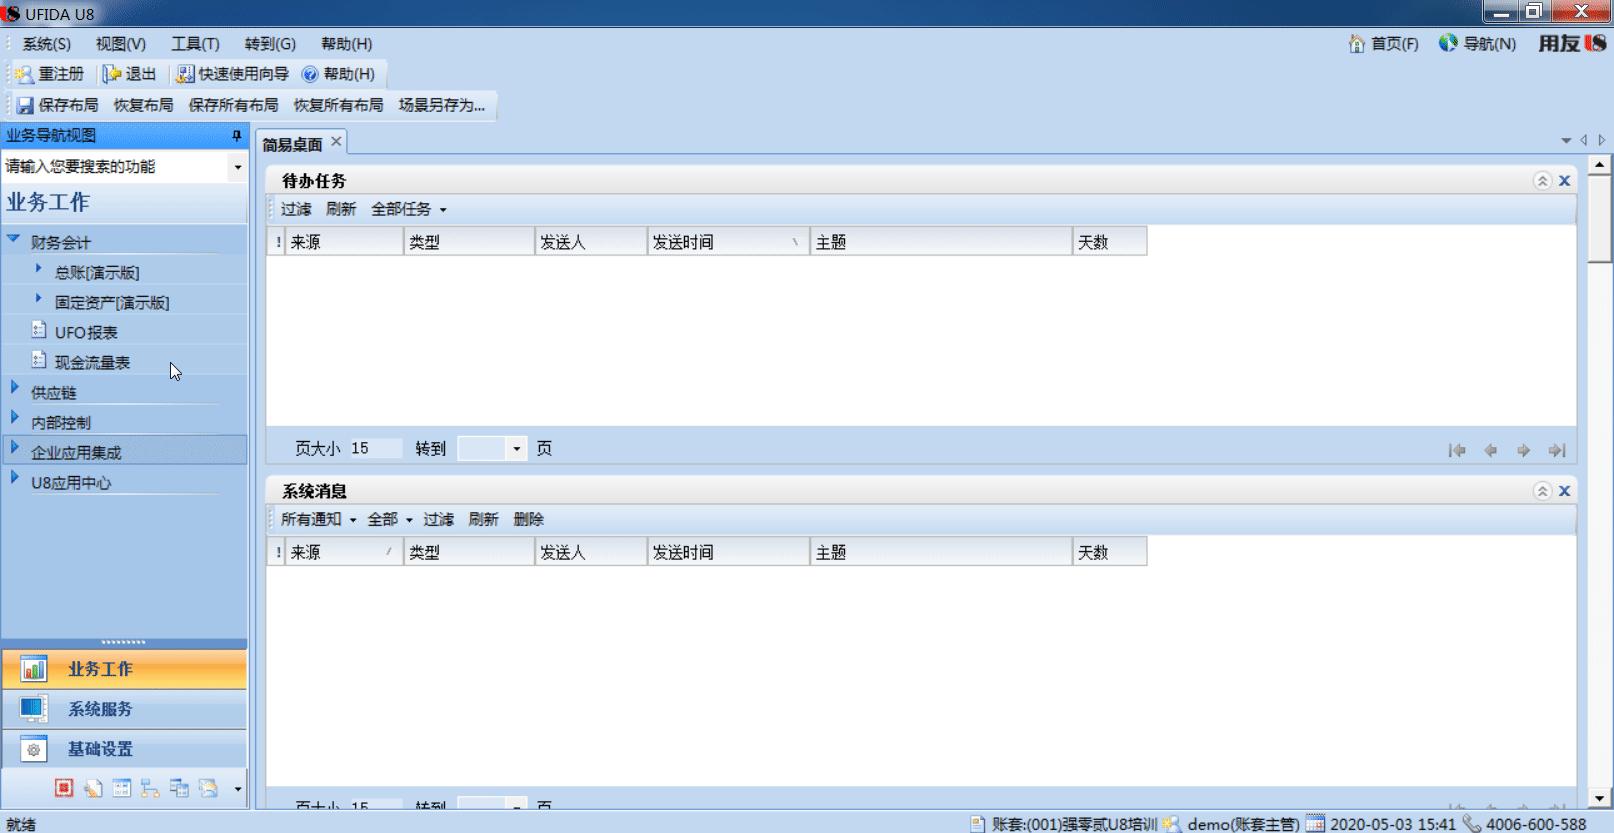The width and height of the screenshot is (1614, 833).
Task: Expand the 总账[演示版] tree node
Action: [38, 269]
